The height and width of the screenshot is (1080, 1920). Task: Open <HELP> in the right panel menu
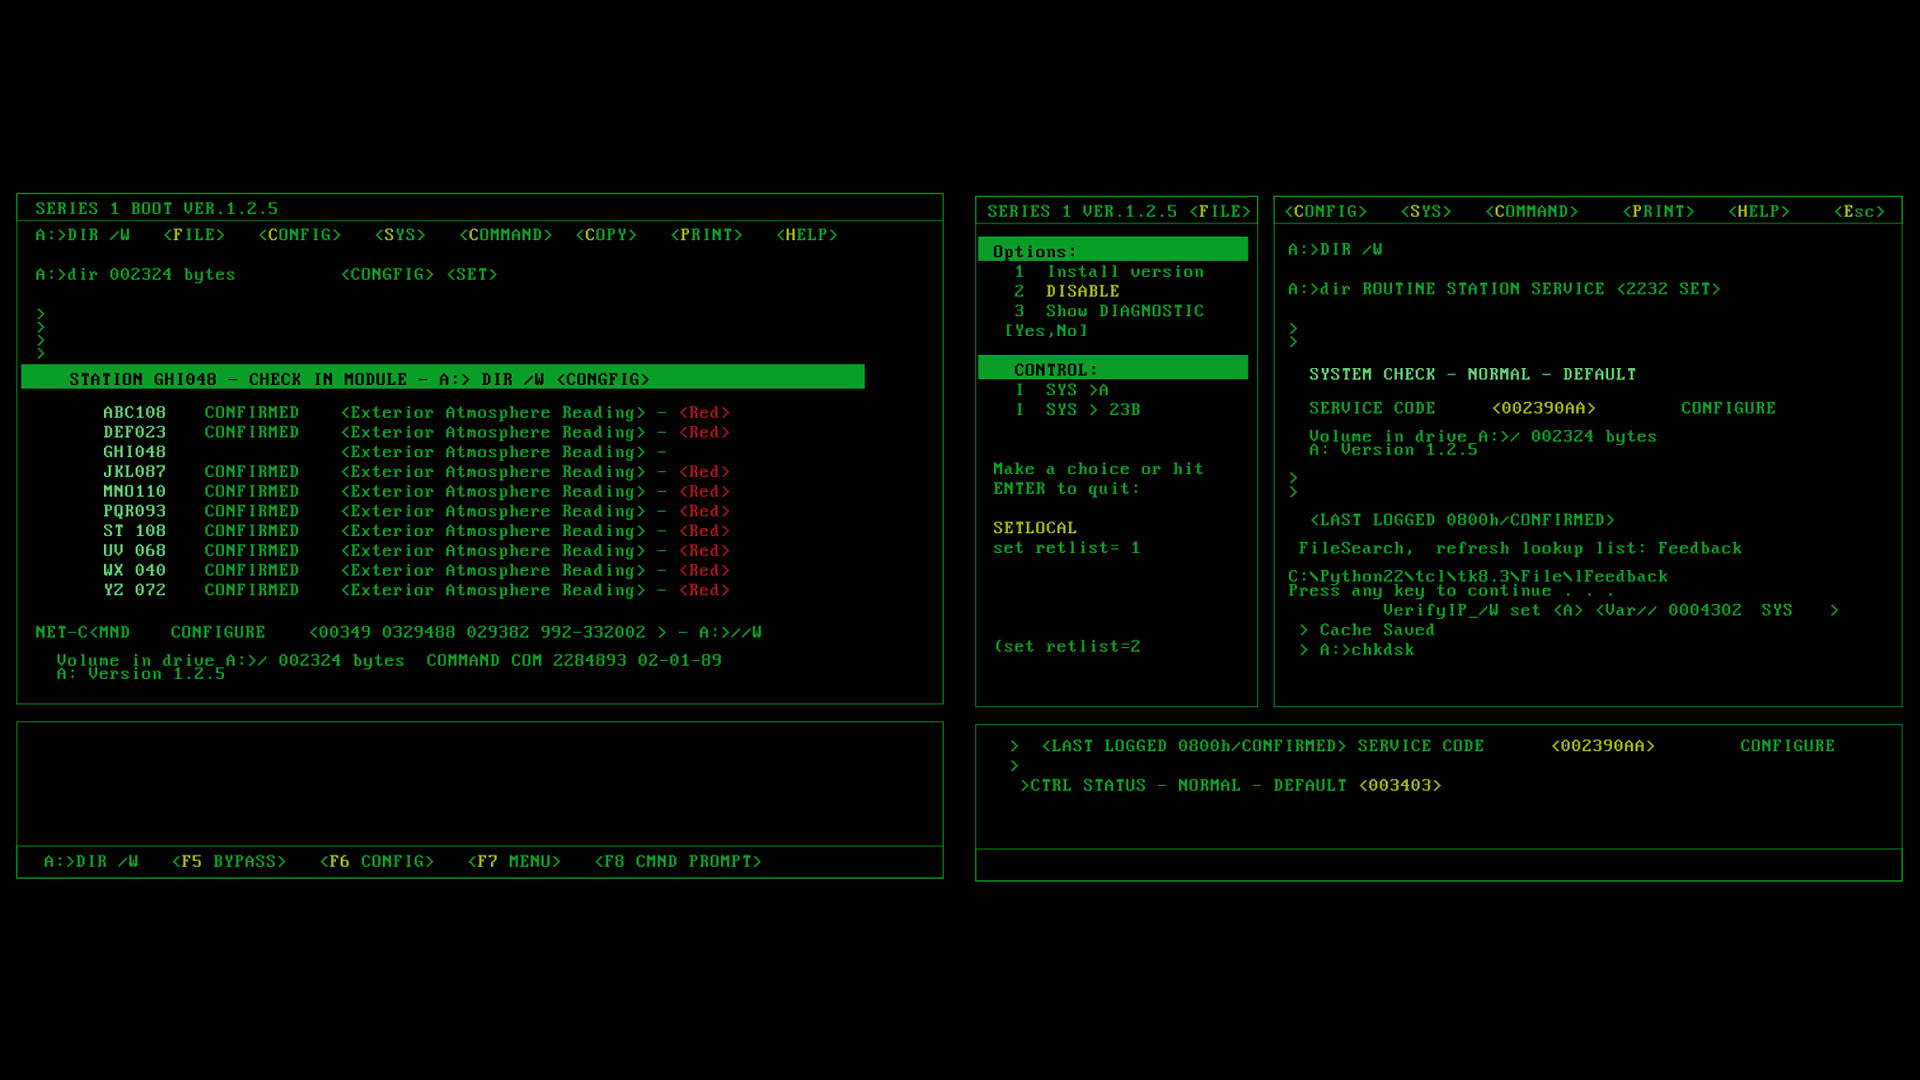1759,212
